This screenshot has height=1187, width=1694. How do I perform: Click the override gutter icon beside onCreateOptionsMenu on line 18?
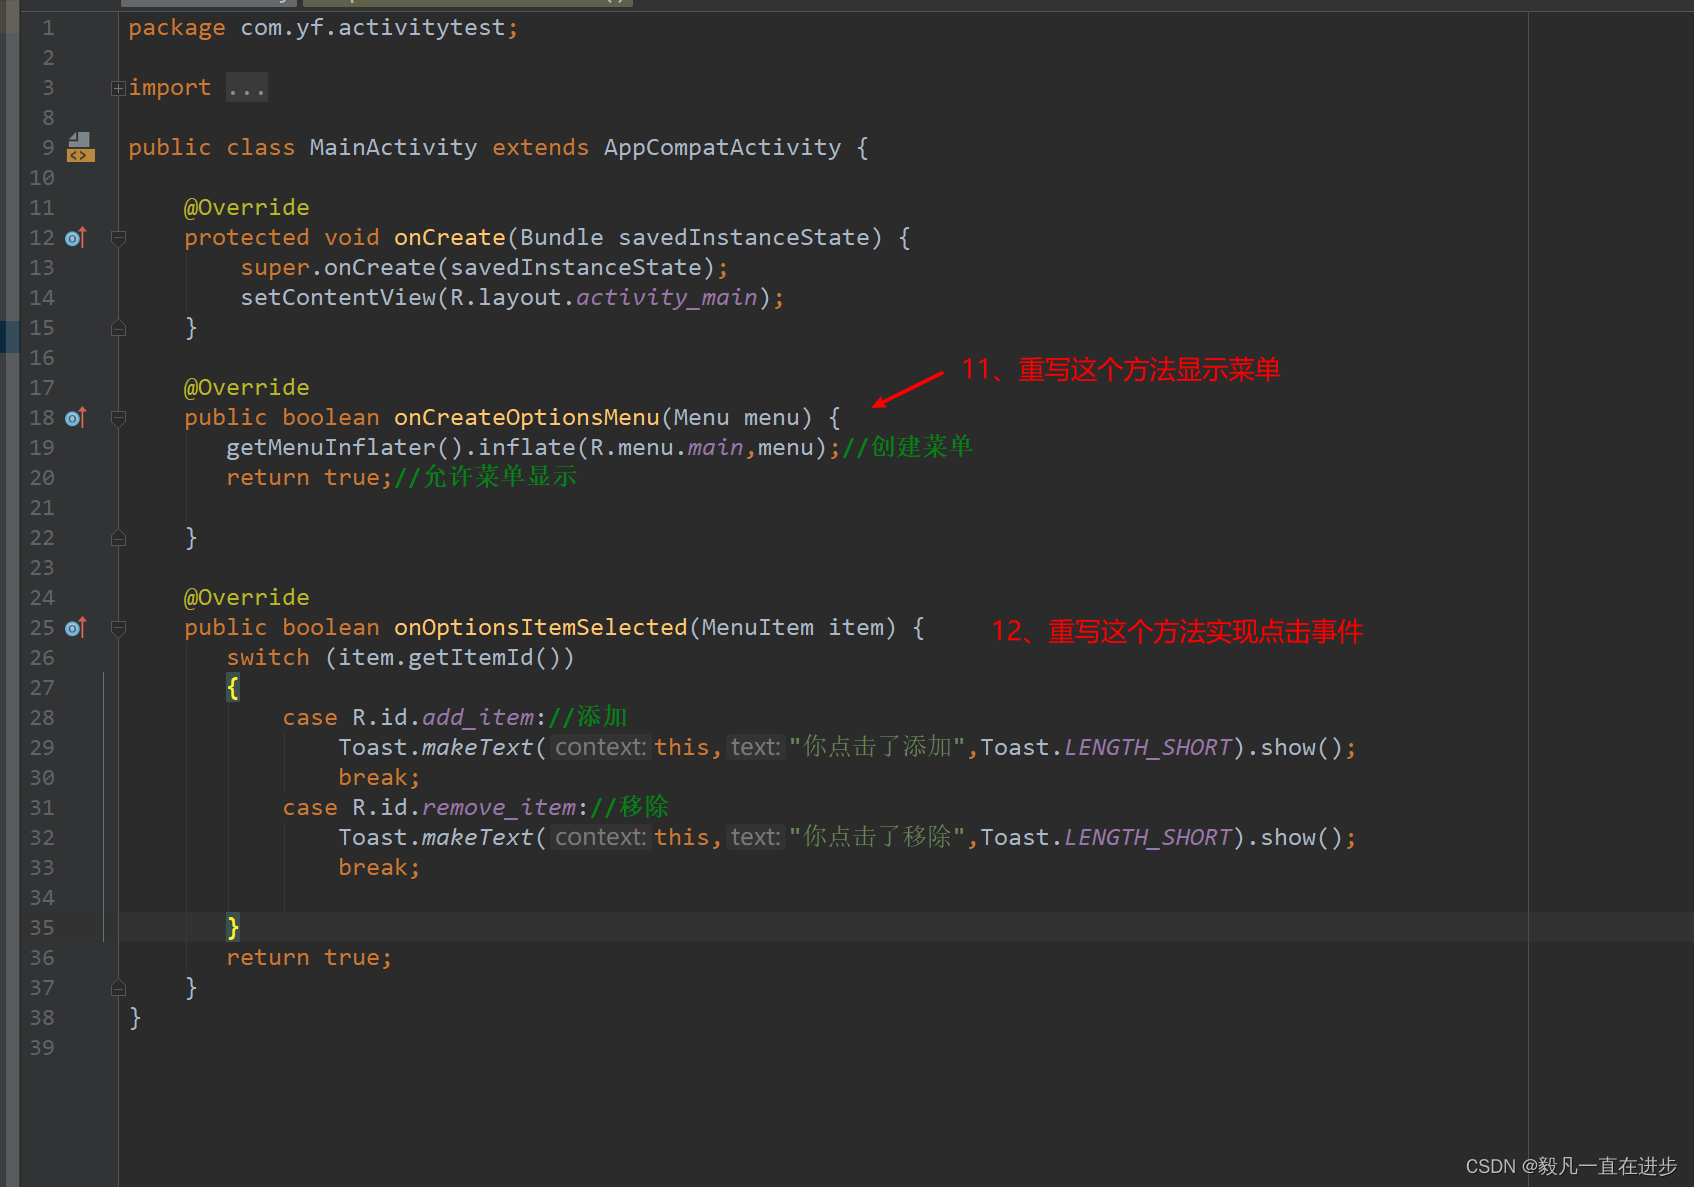(76, 418)
